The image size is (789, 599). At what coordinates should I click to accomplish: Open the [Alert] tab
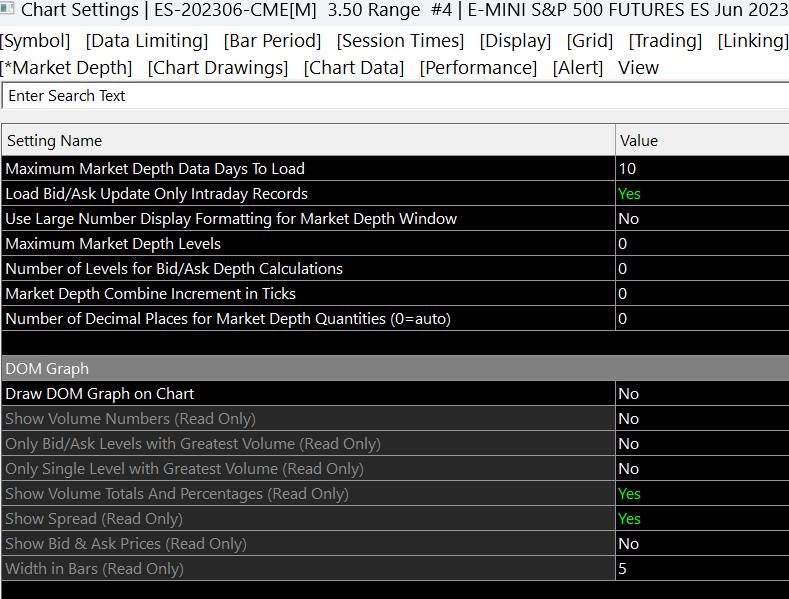[578, 68]
